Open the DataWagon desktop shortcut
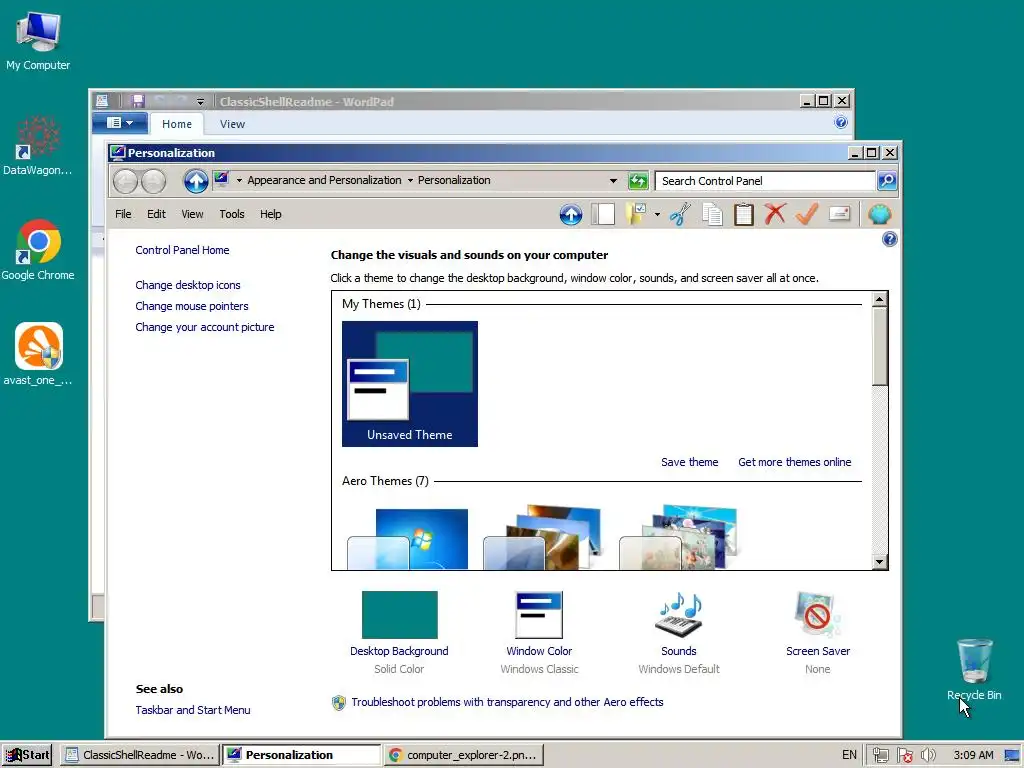This screenshot has height=768, width=1024. [x=38, y=146]
